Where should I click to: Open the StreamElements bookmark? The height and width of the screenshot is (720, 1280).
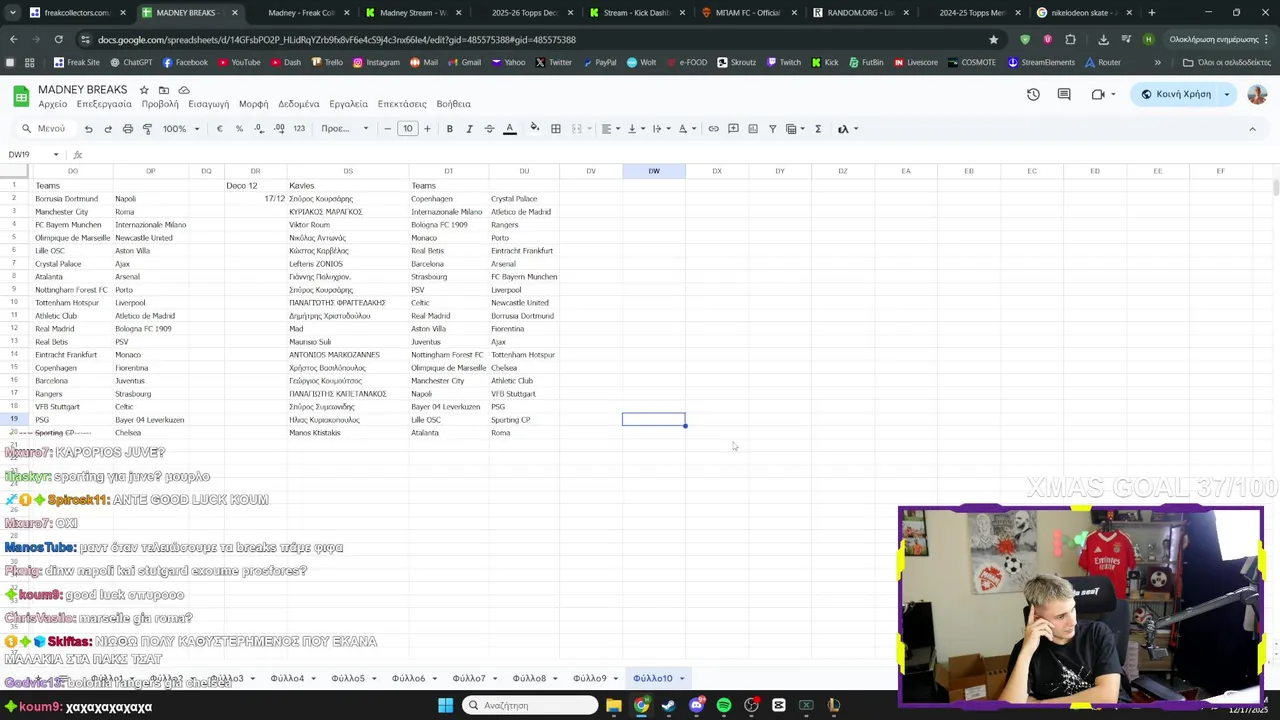1041,62
